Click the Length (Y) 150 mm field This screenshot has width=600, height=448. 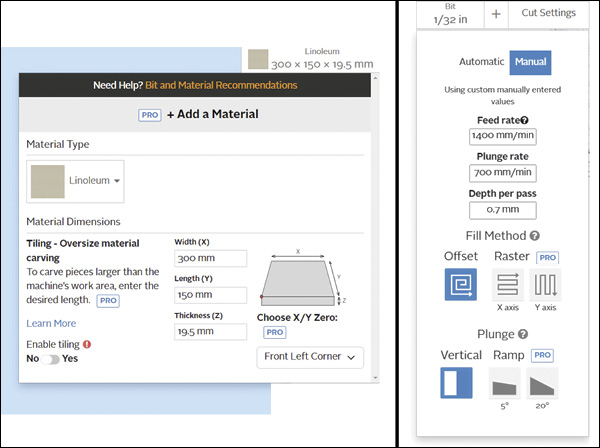210,295
